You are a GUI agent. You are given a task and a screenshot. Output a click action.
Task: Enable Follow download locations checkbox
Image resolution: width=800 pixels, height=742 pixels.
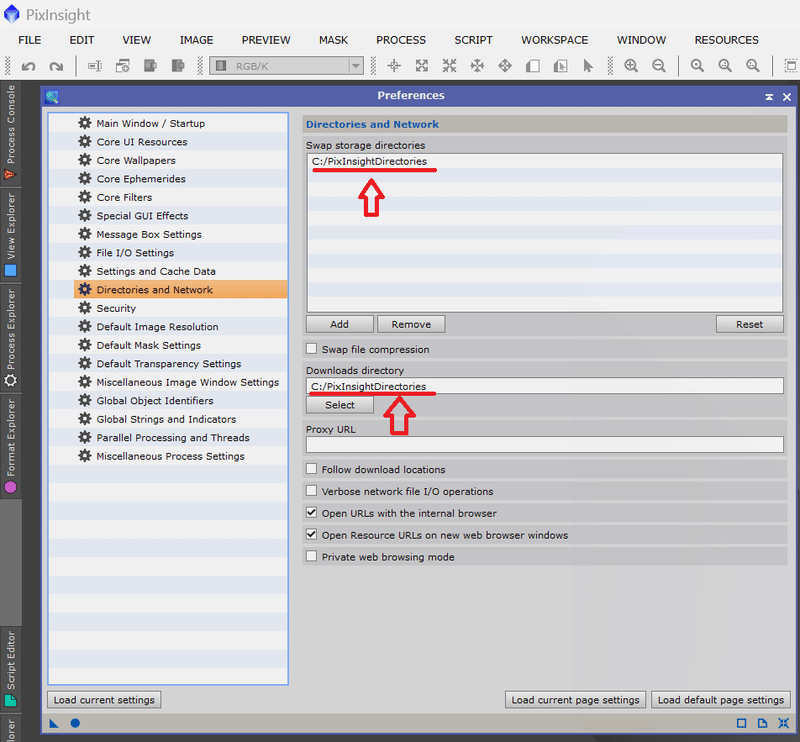tap(311, 469)
